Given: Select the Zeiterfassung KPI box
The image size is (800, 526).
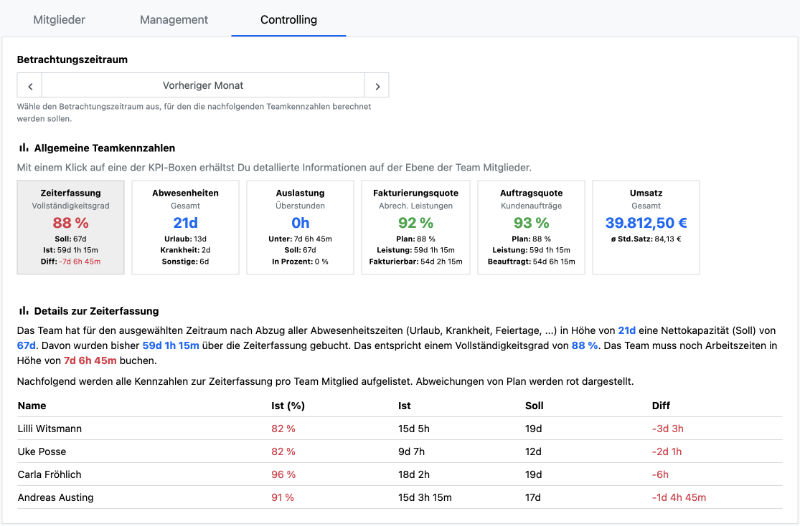Looking at the screenshot, I should point(71,227).
